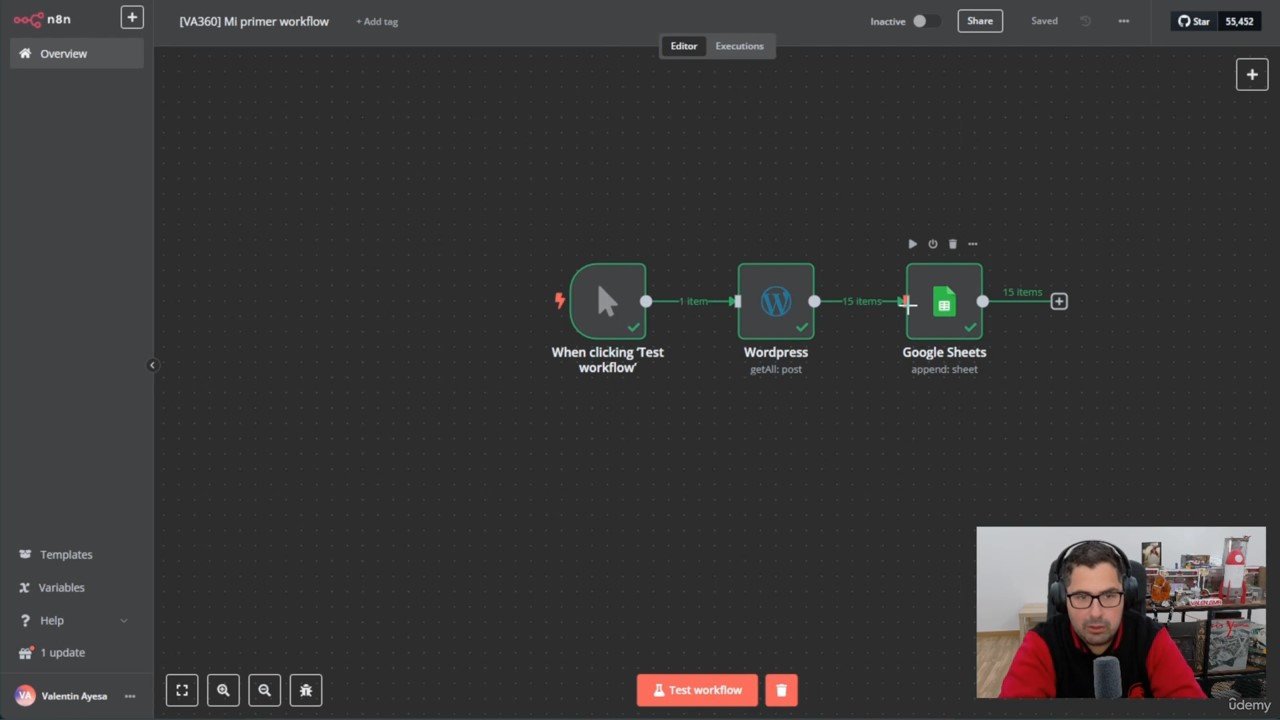
Task: Open the Overview page
Action: (77, 54)
